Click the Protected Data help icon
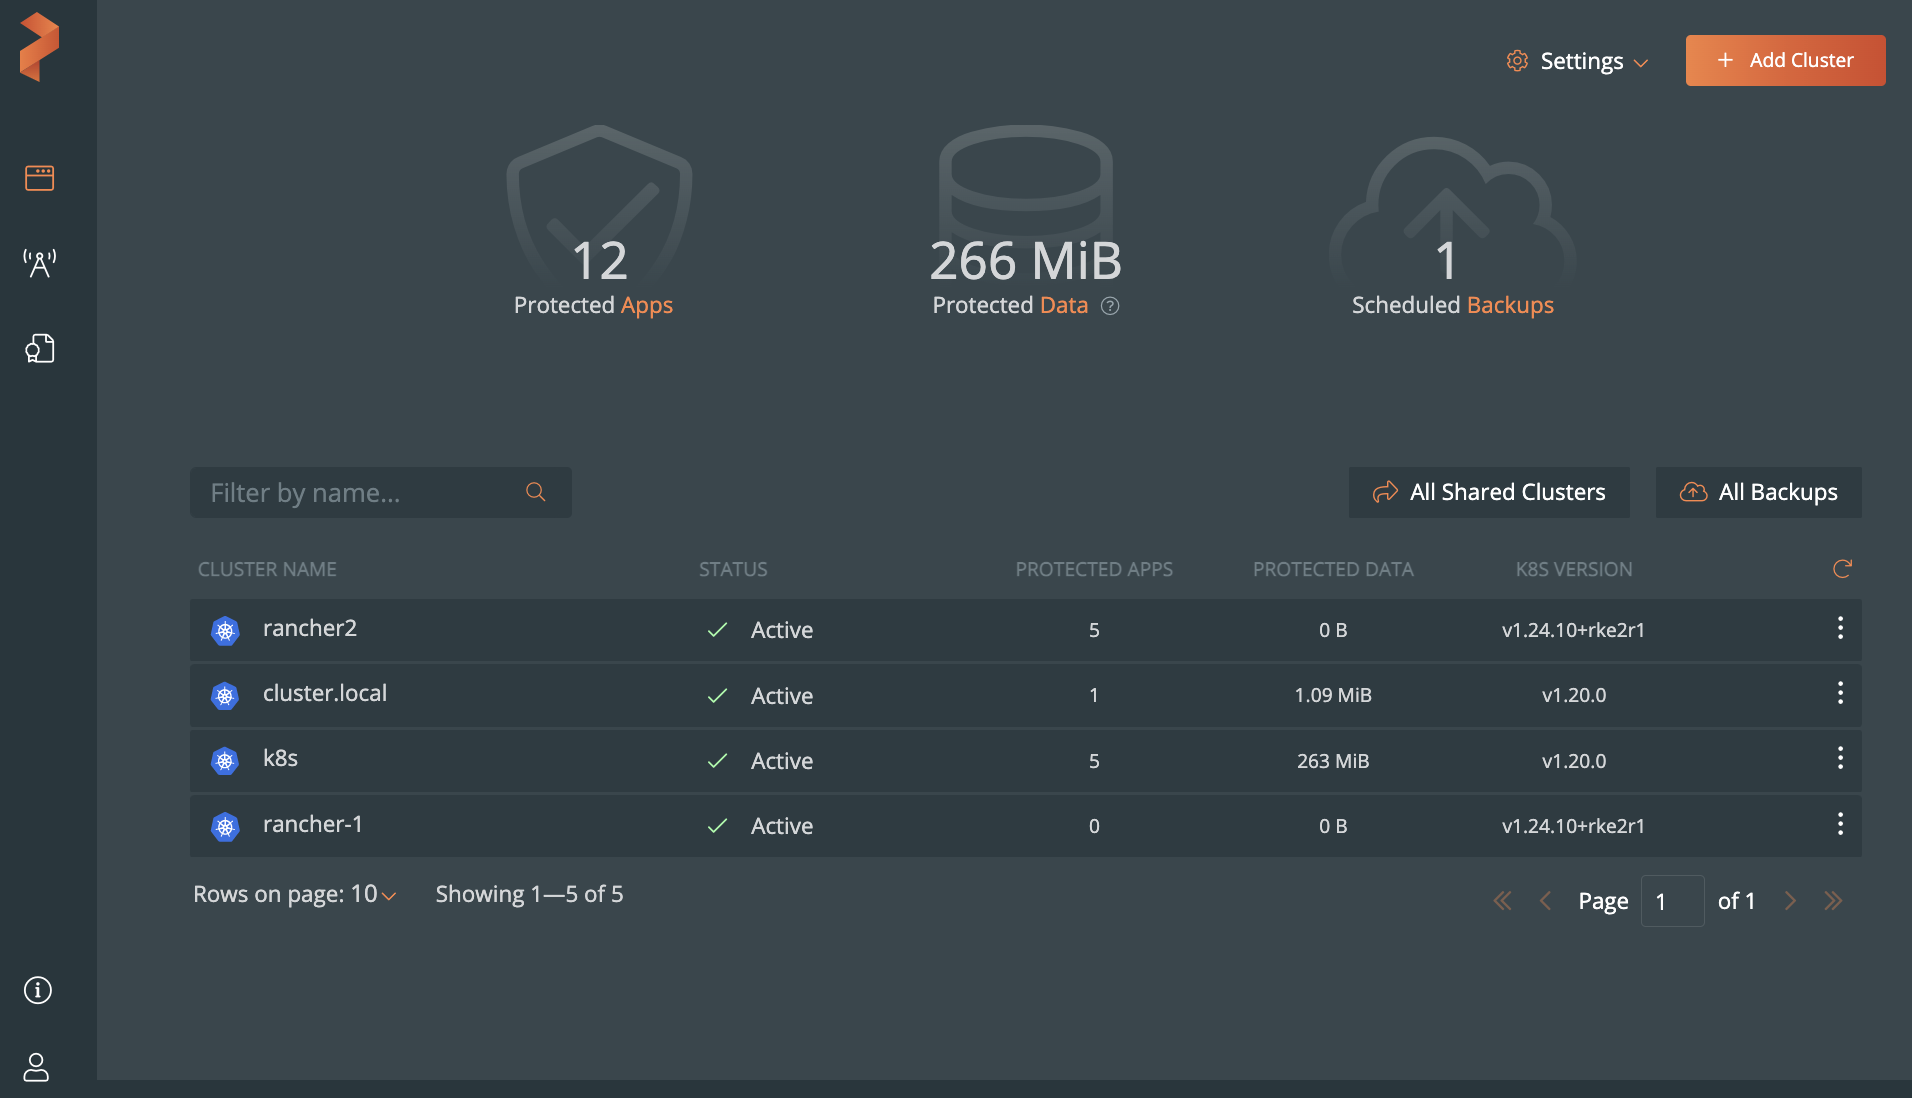The width and height of the screenshot is (1912, 1098). click(1110, 306)
